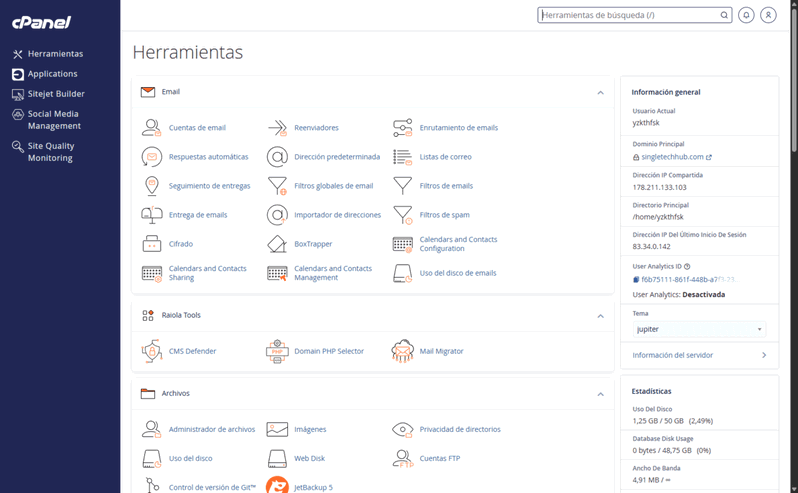The width and height of the screenshot is (798, 493).
Task: Click the search magnifier icon
Action: pyautogui.click(x=724, y=15)
